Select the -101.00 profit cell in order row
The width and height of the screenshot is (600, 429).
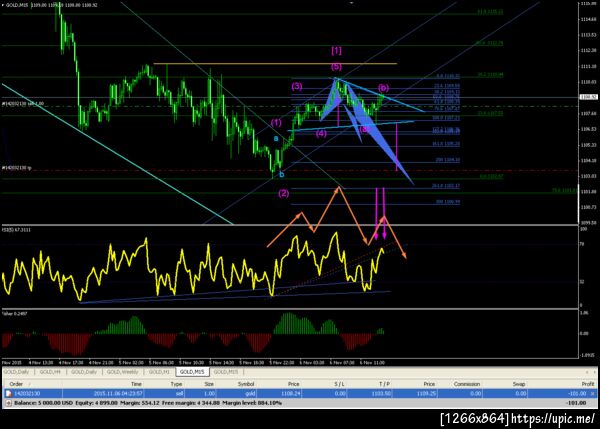pos(577,393)
